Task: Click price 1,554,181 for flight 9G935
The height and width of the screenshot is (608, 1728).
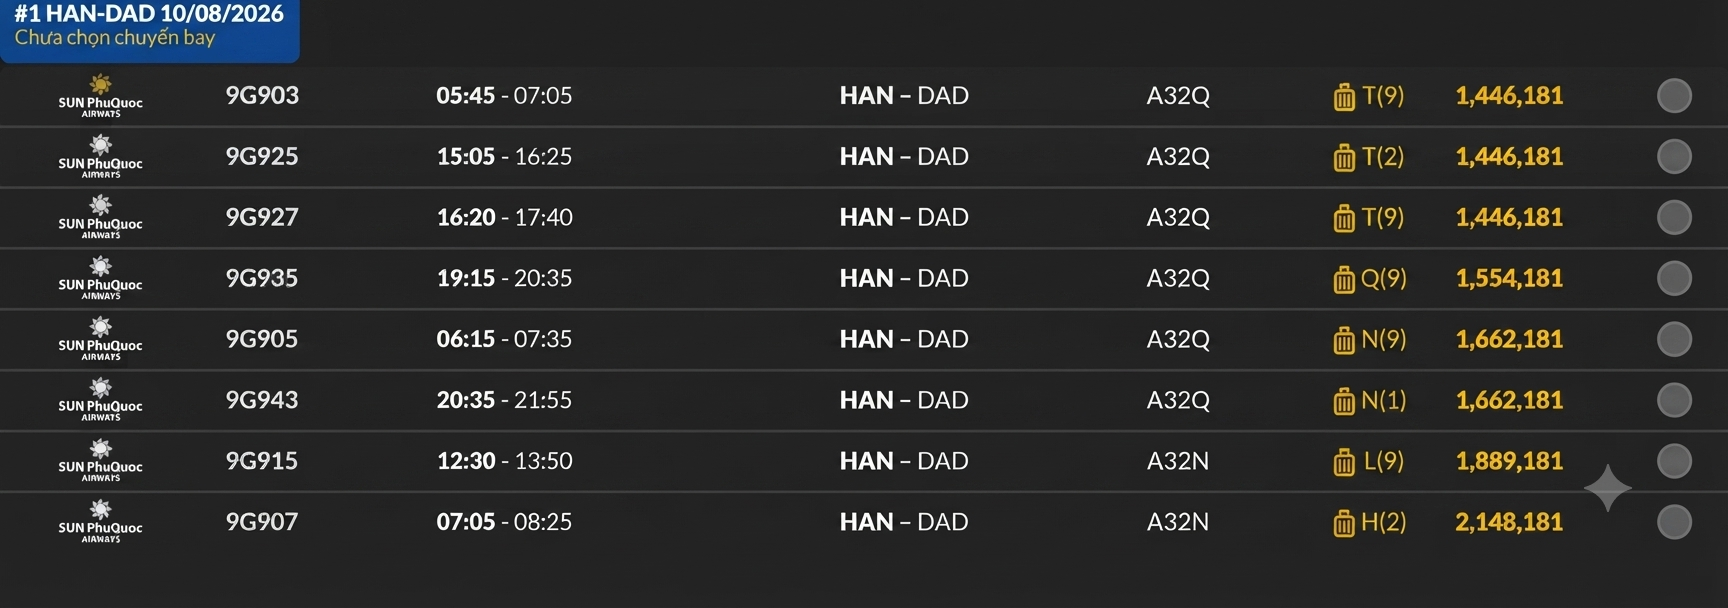Action: coord(1509,278)
